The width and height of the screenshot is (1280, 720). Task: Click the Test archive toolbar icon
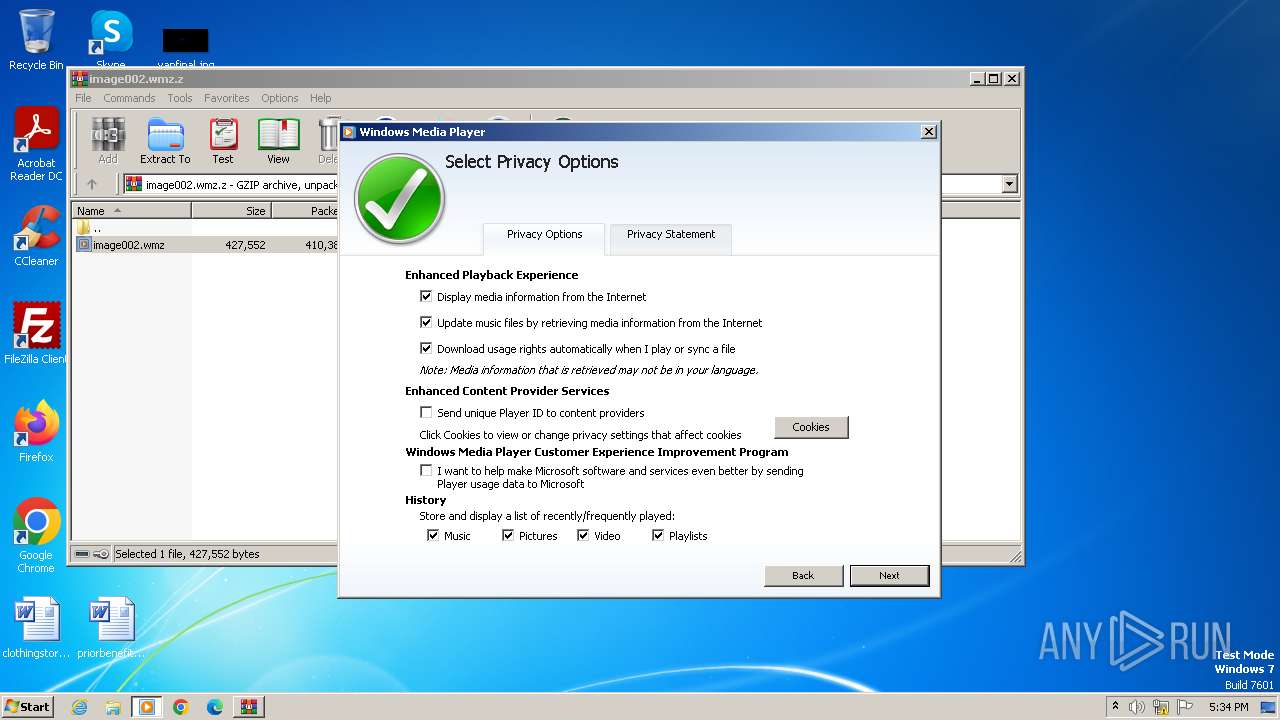coord(223,140)
